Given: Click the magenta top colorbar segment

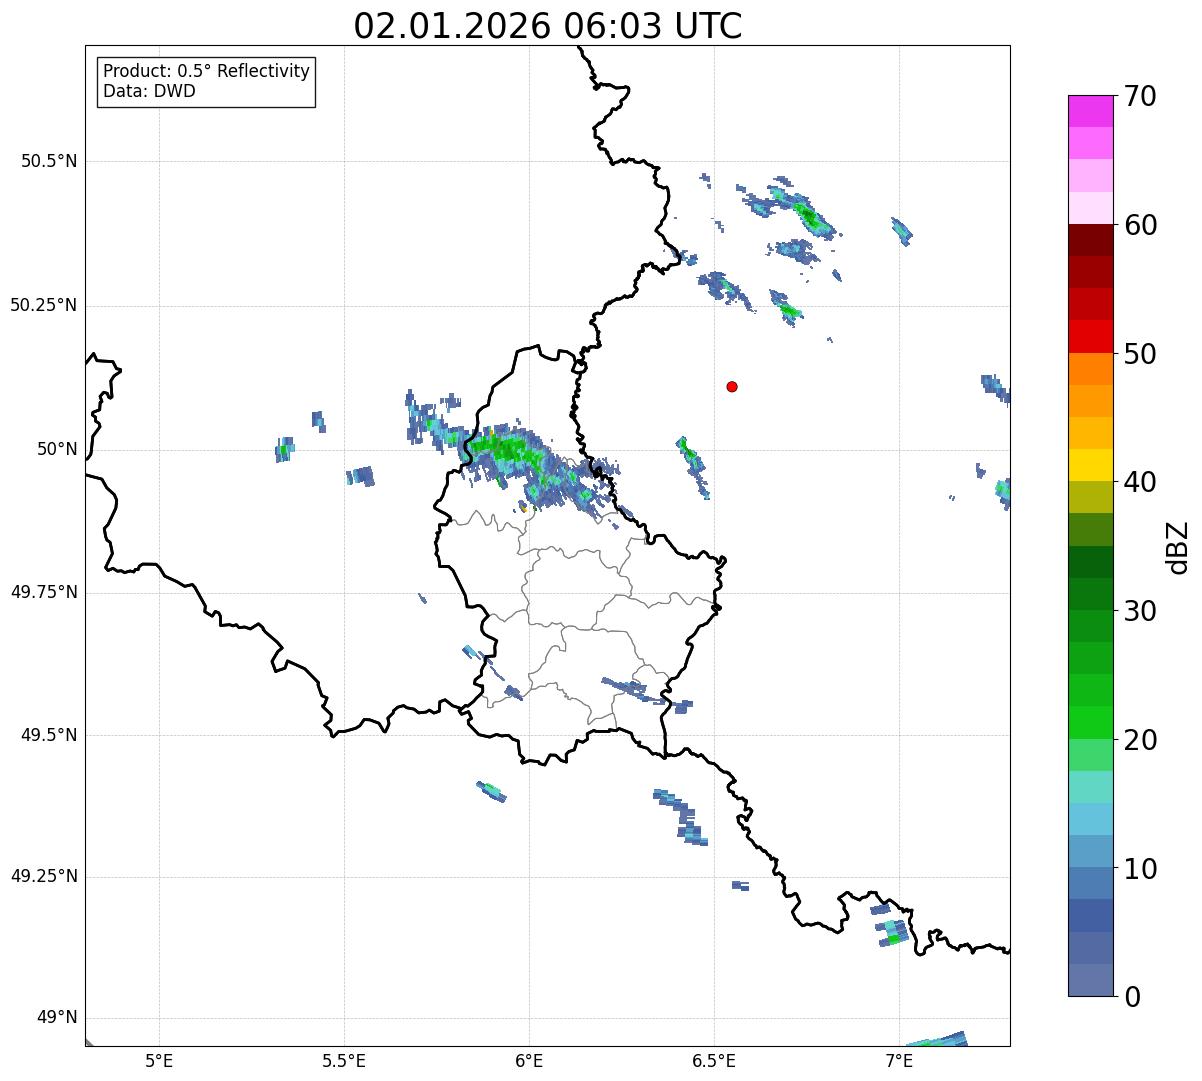Looking at the screenshot, I should pos(1090,111).
